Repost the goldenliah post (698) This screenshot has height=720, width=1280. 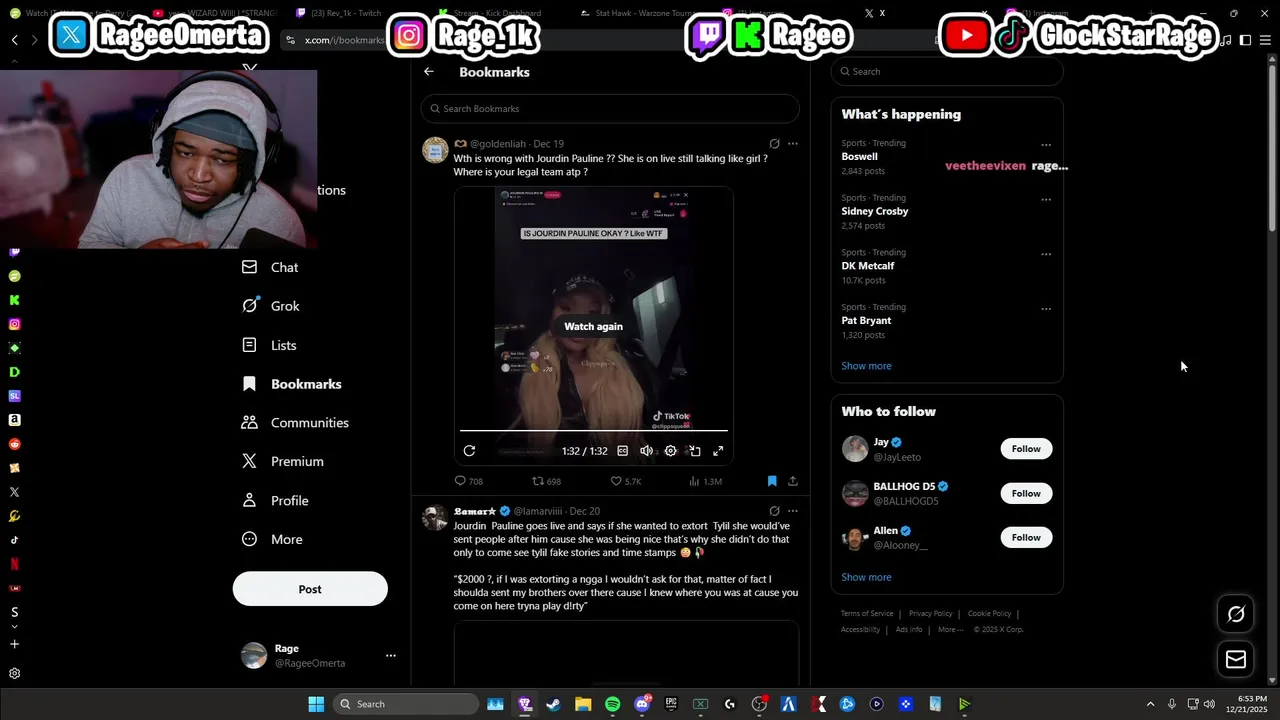pyautogui.click(x=546, y=481)
